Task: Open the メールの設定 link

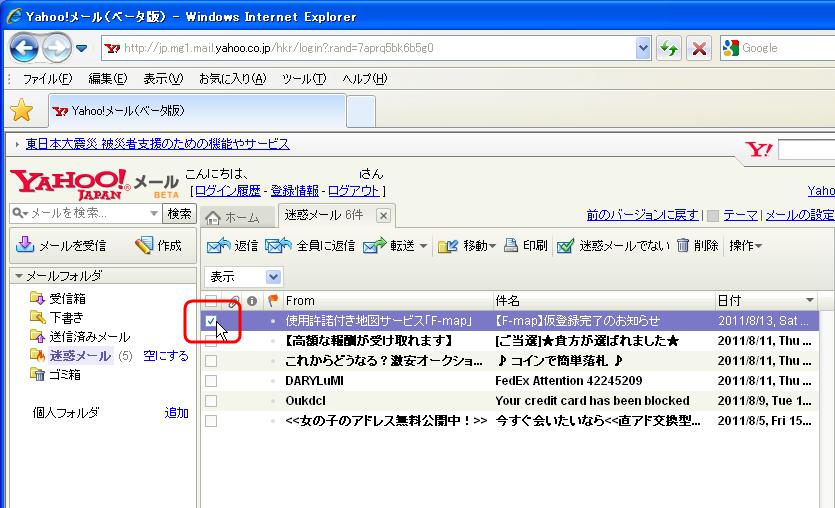Action: [x=800, y=215]
